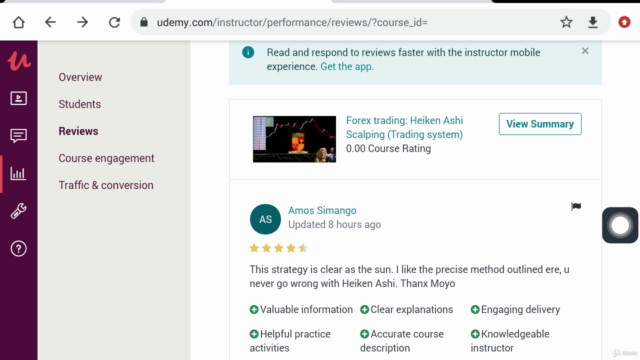Dismiss the instructor mobile app banner

(585, 51)
